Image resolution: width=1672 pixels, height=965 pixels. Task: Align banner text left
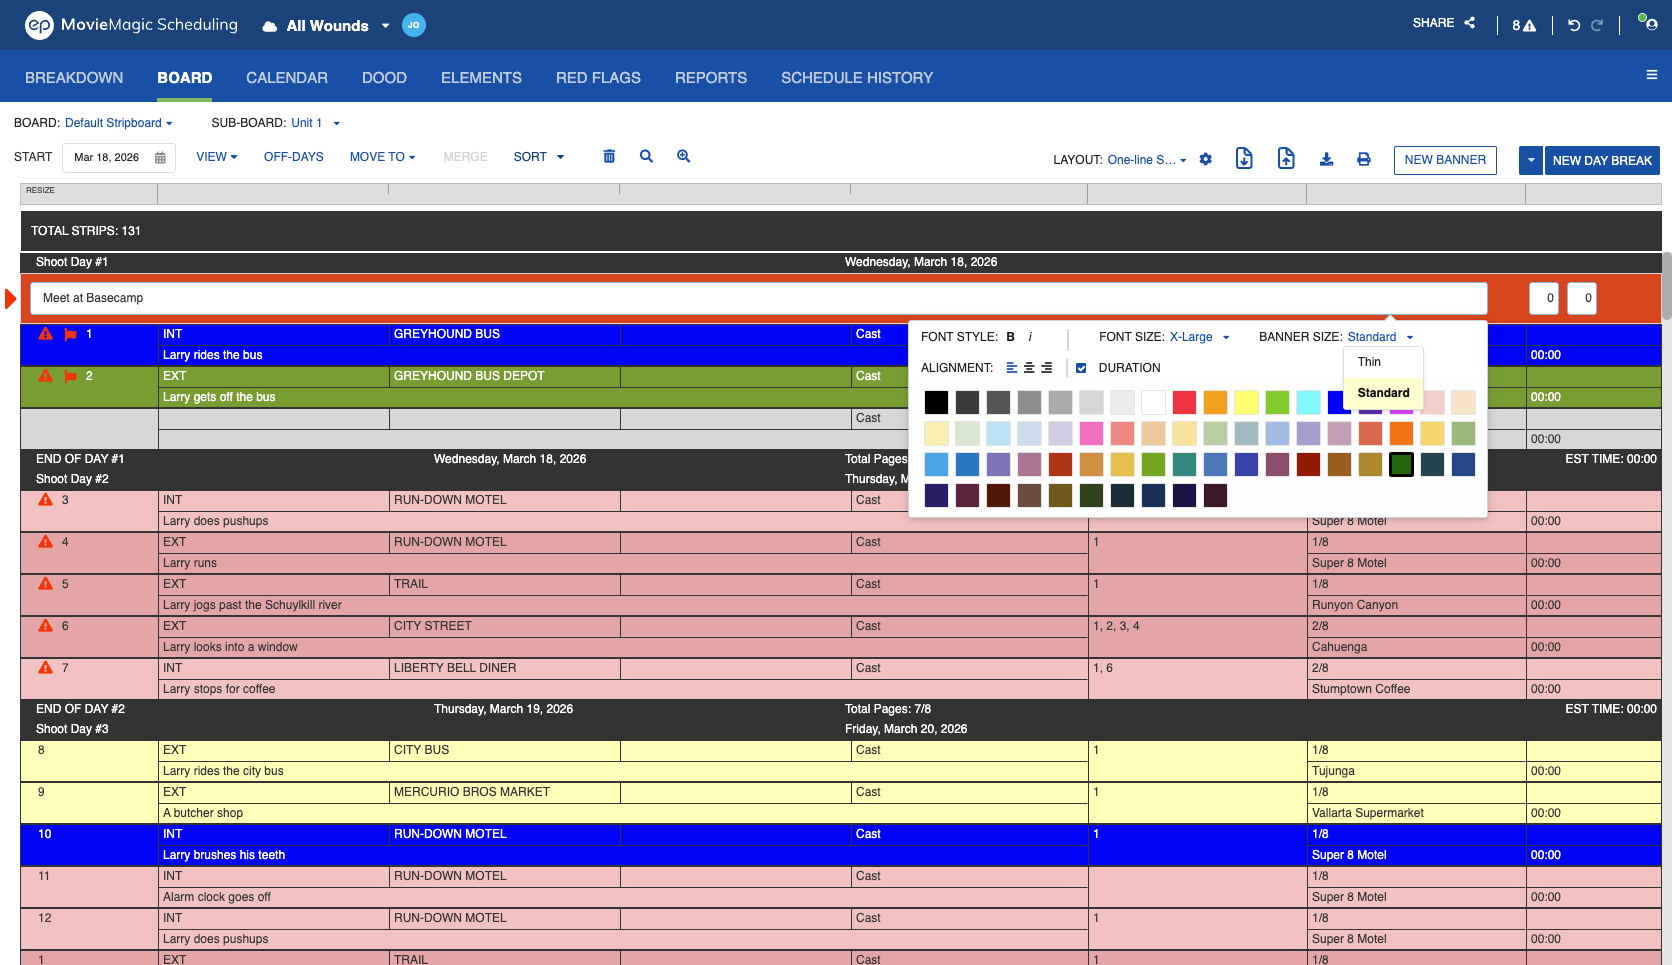1011,368
